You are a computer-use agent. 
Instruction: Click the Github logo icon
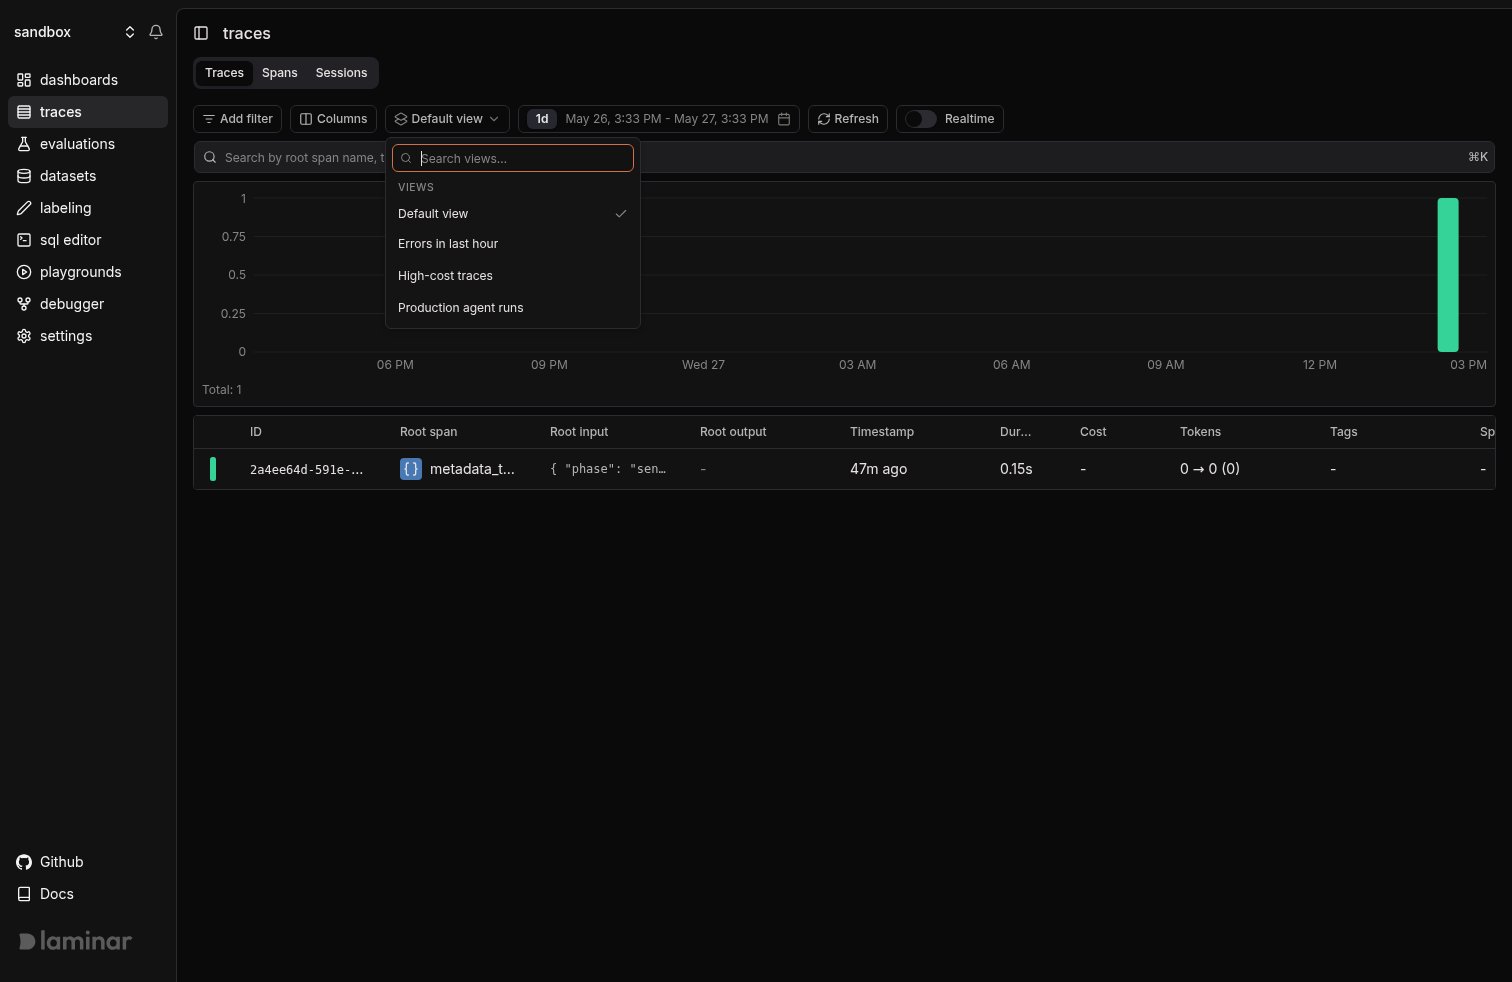point(24,862)
